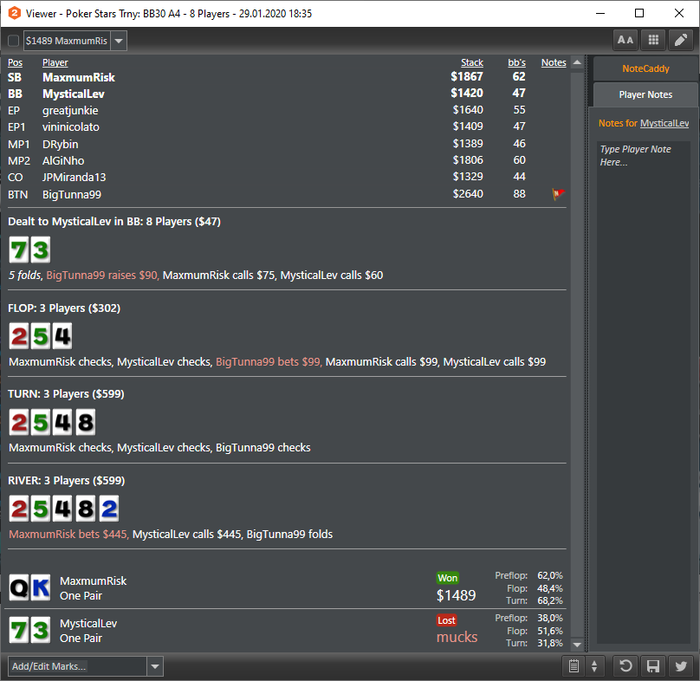700x681 pixels.
Task: Click the pencil edit icon
Action: pos(681,40)
